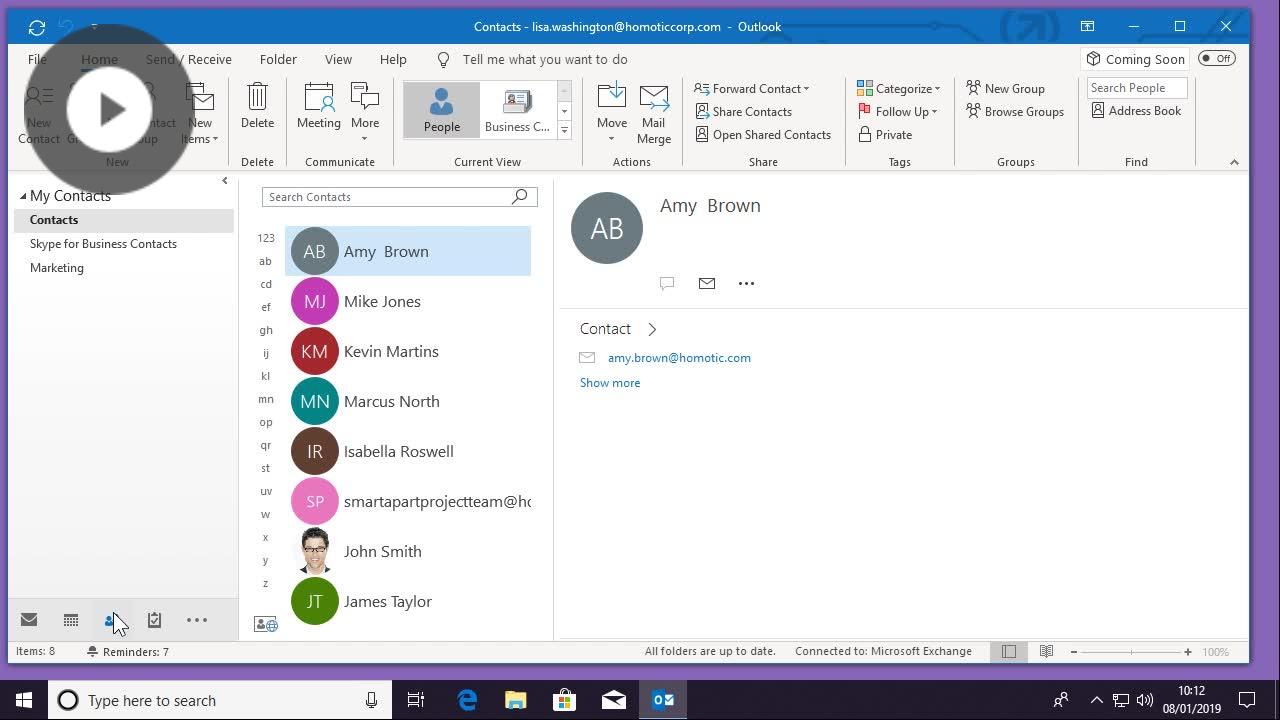Image resolution: width=1280 pixels, height=720 pixels.
Task: Open the Address Book
Action: point(1136,111)
